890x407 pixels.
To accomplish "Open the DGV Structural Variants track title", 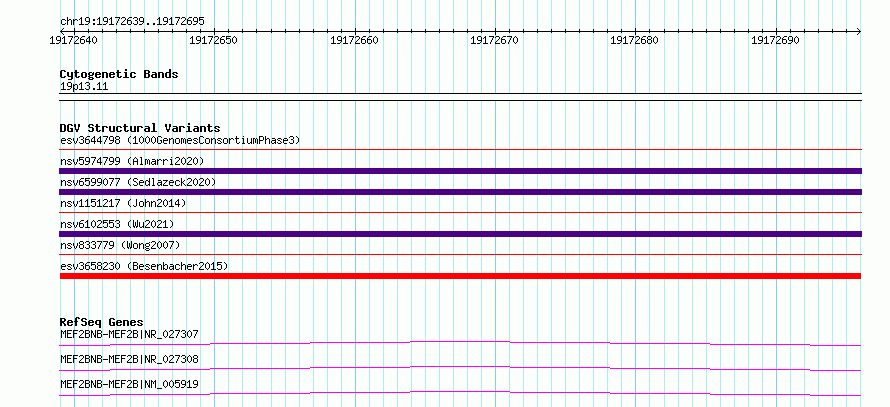I will (140, 128).
